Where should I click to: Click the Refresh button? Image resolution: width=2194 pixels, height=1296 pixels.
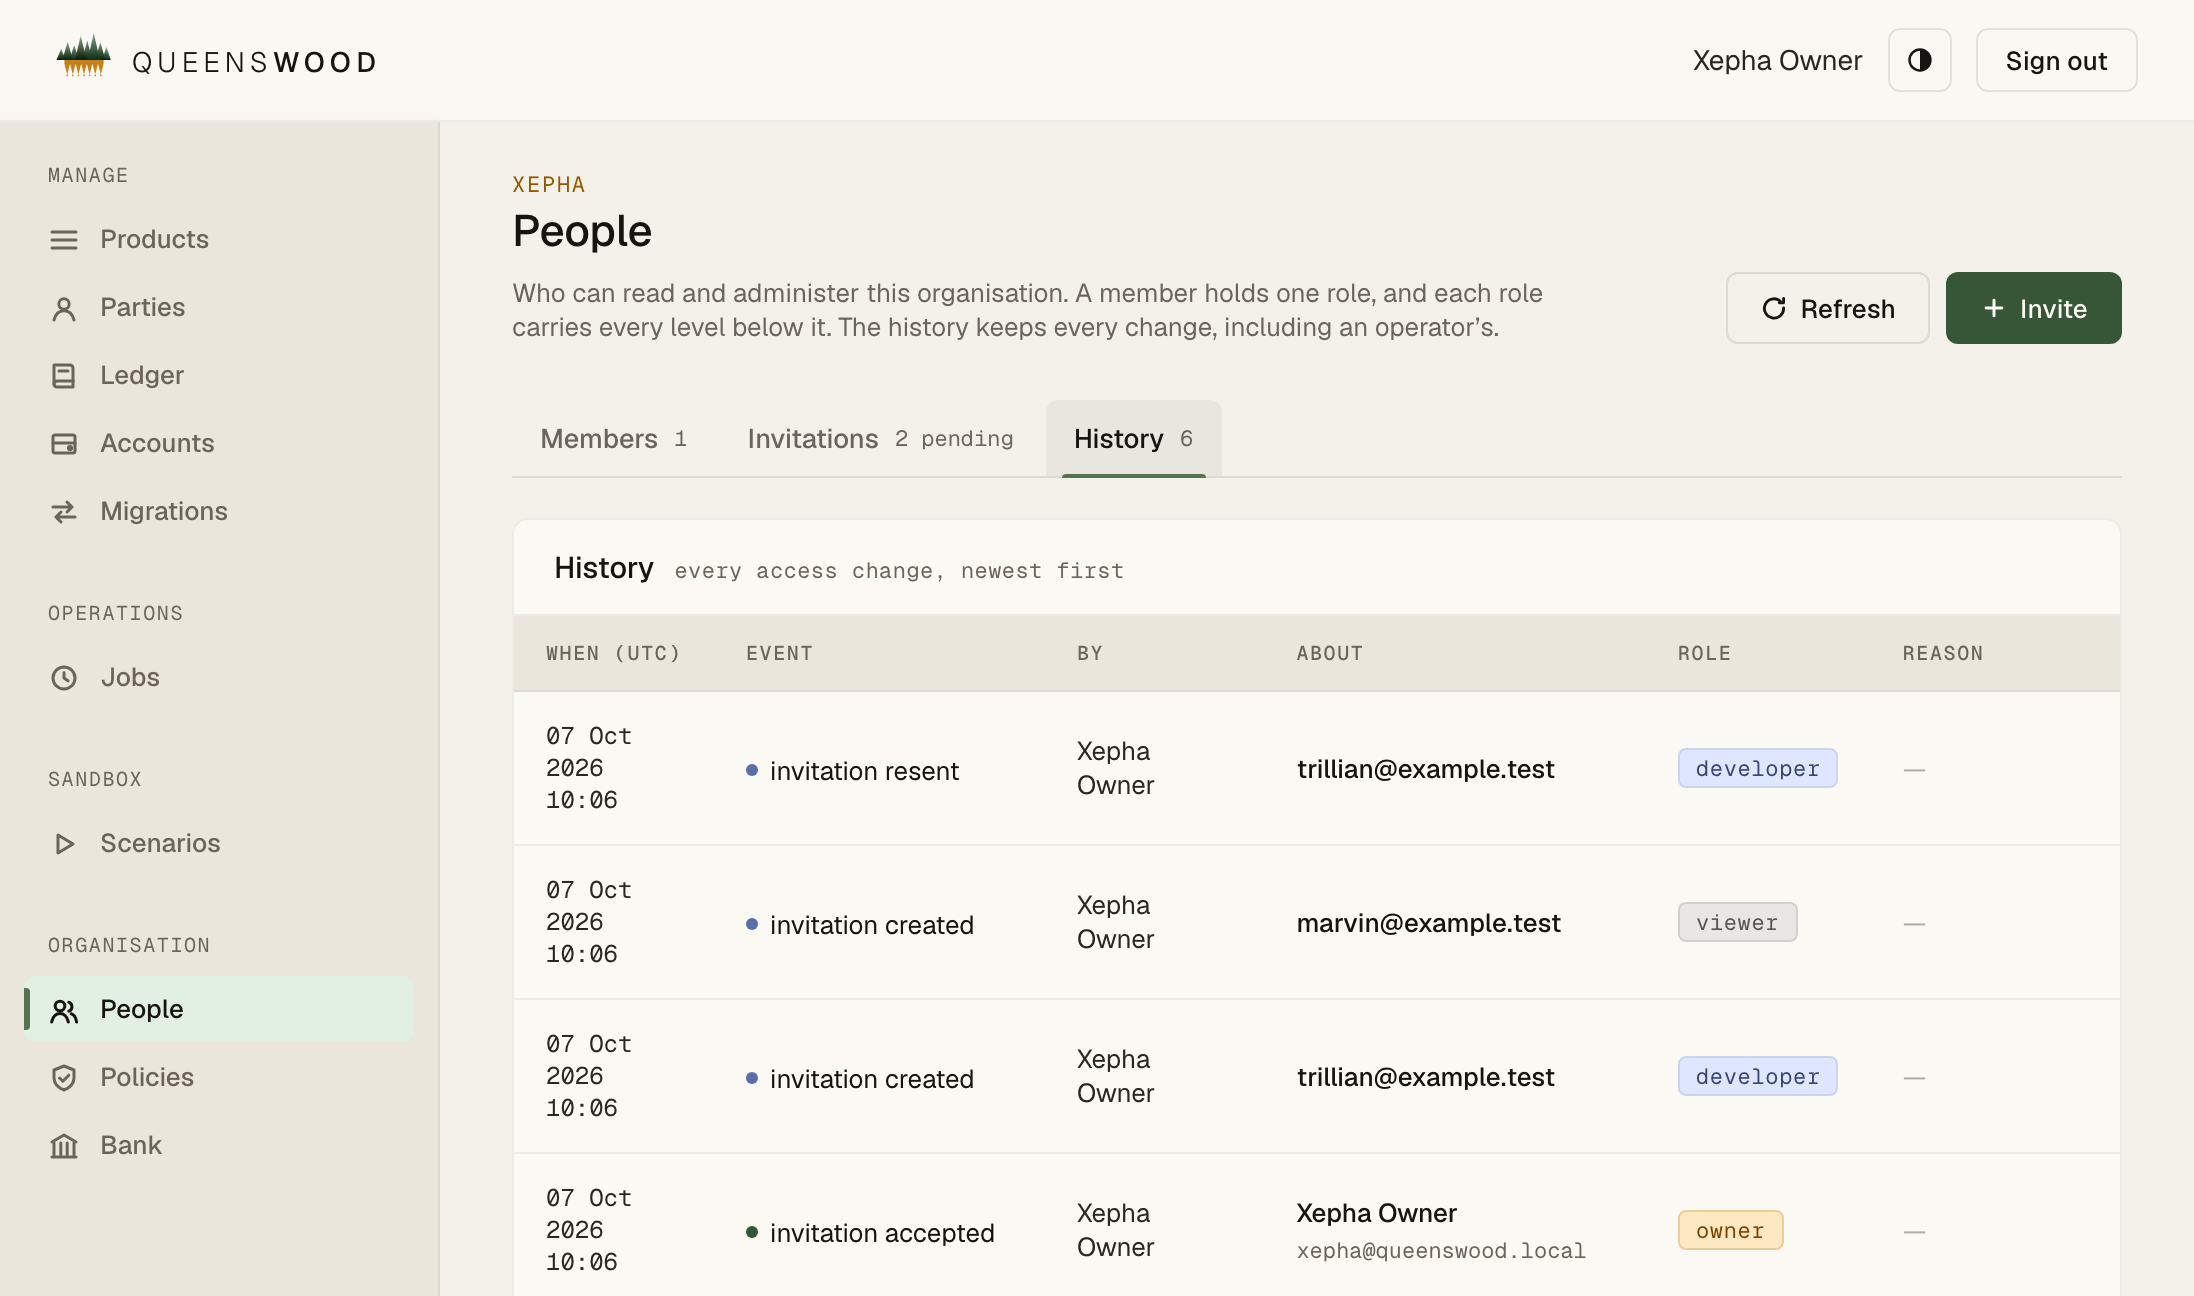[1827, 308]
